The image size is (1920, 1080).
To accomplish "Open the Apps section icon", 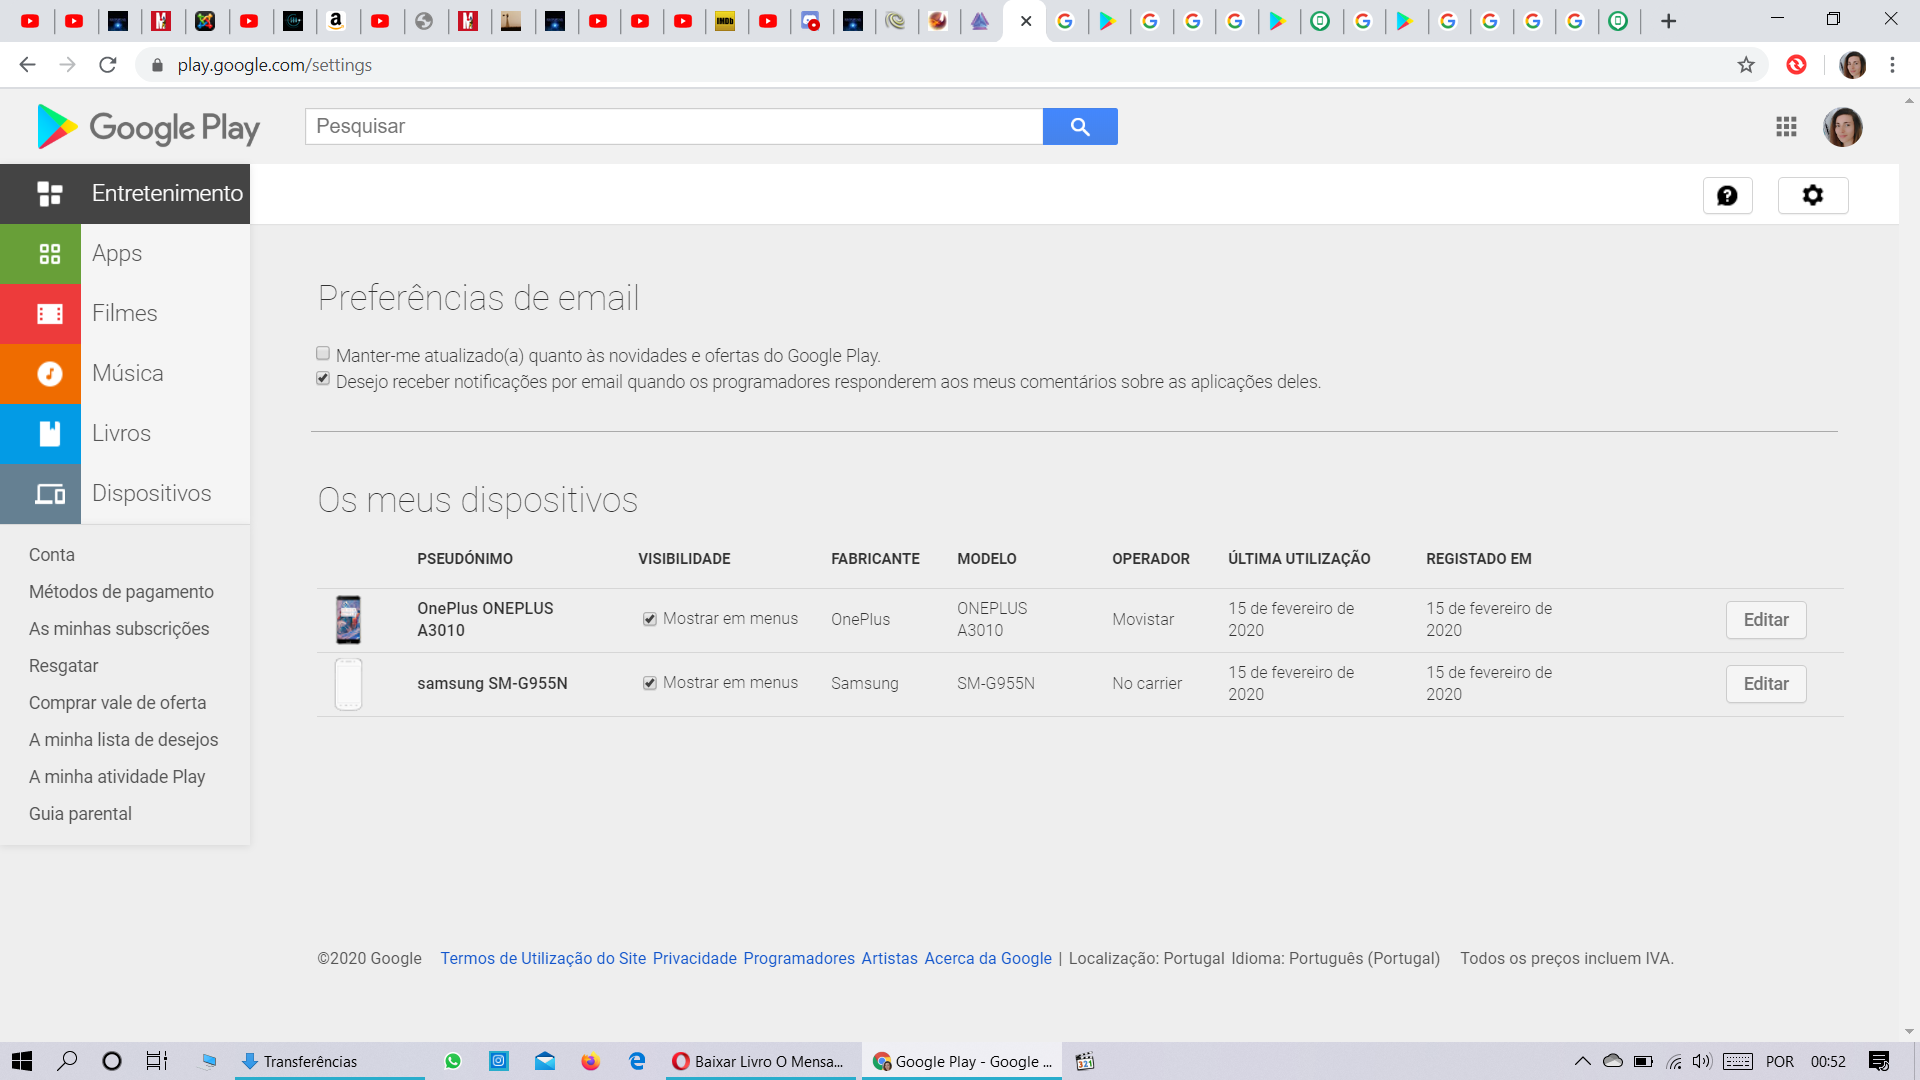I will click(47, 253).
